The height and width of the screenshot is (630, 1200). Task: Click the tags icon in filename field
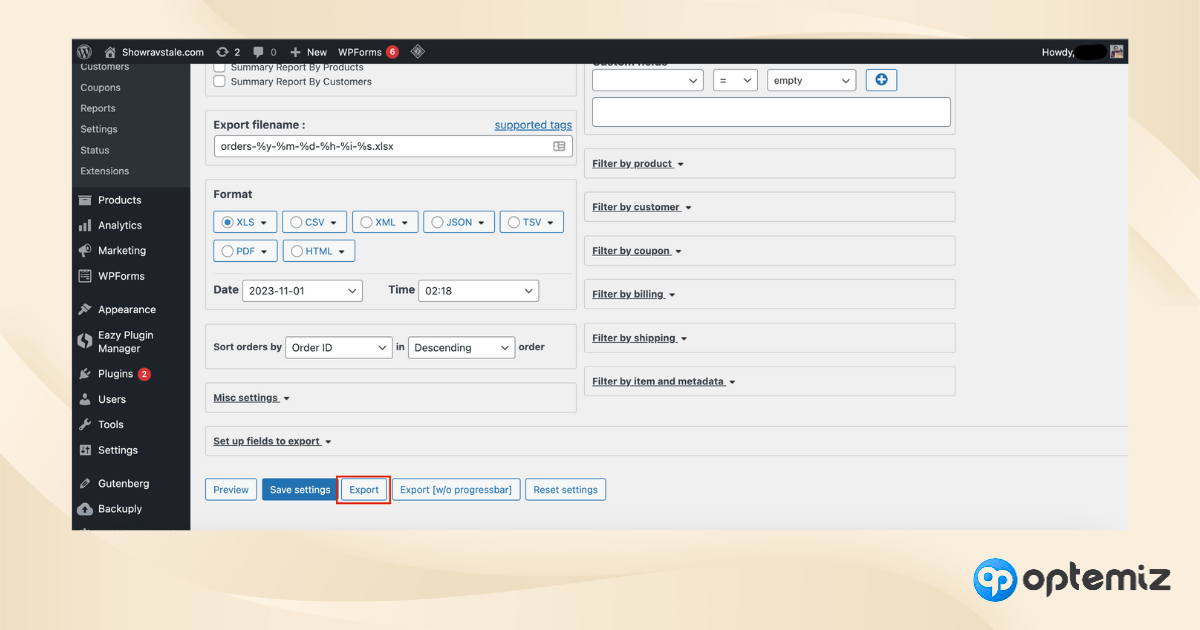pos(560,146)
